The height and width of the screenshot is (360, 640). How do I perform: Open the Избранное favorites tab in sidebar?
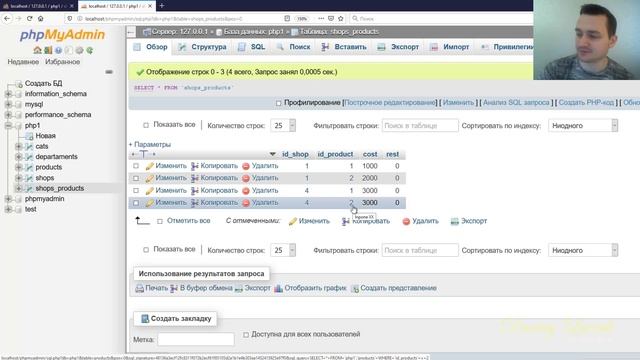pos(62,62)
